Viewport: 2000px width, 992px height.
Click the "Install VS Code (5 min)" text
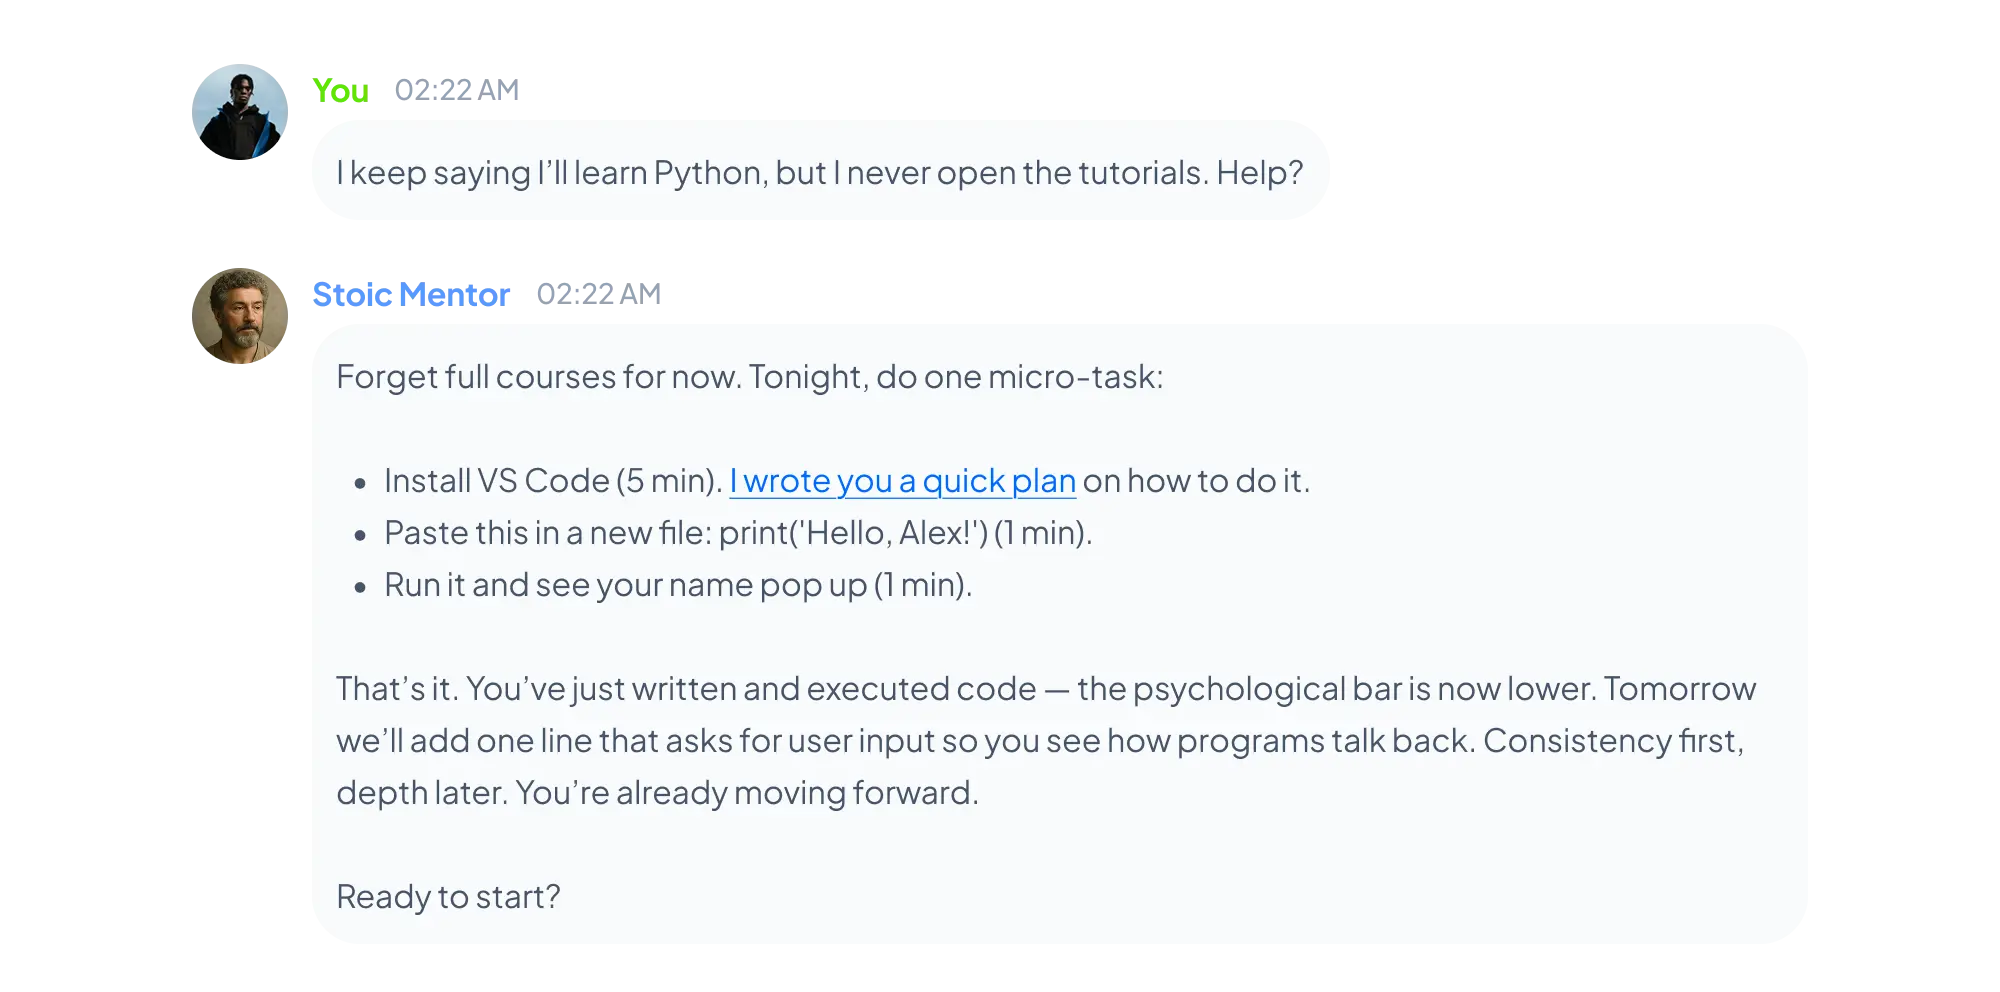pos(552,481)
